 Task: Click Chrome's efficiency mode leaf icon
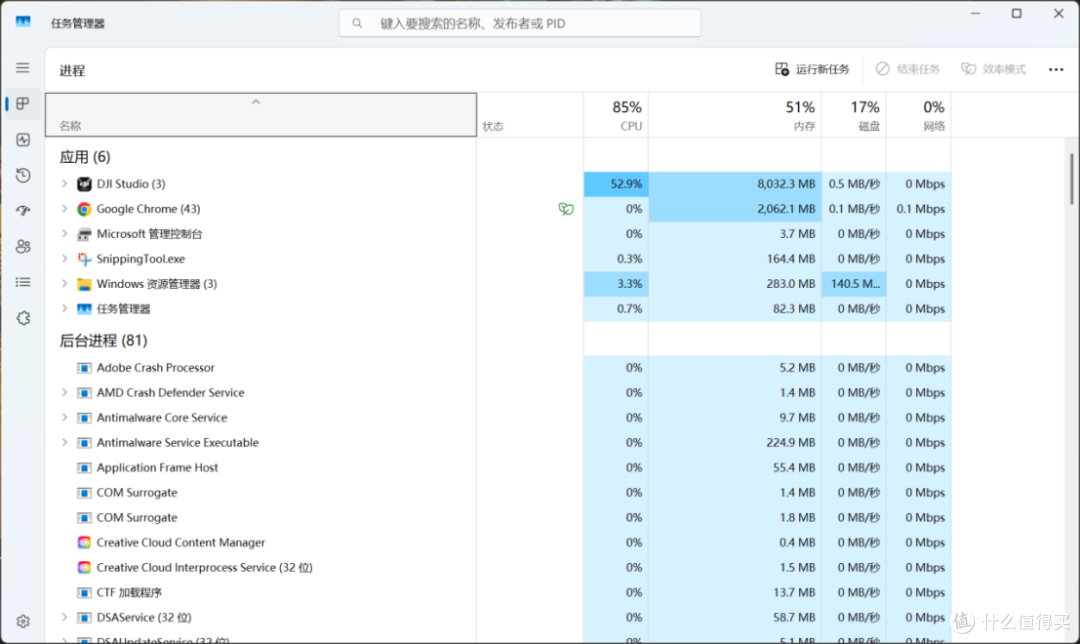(x=565, y=209)
